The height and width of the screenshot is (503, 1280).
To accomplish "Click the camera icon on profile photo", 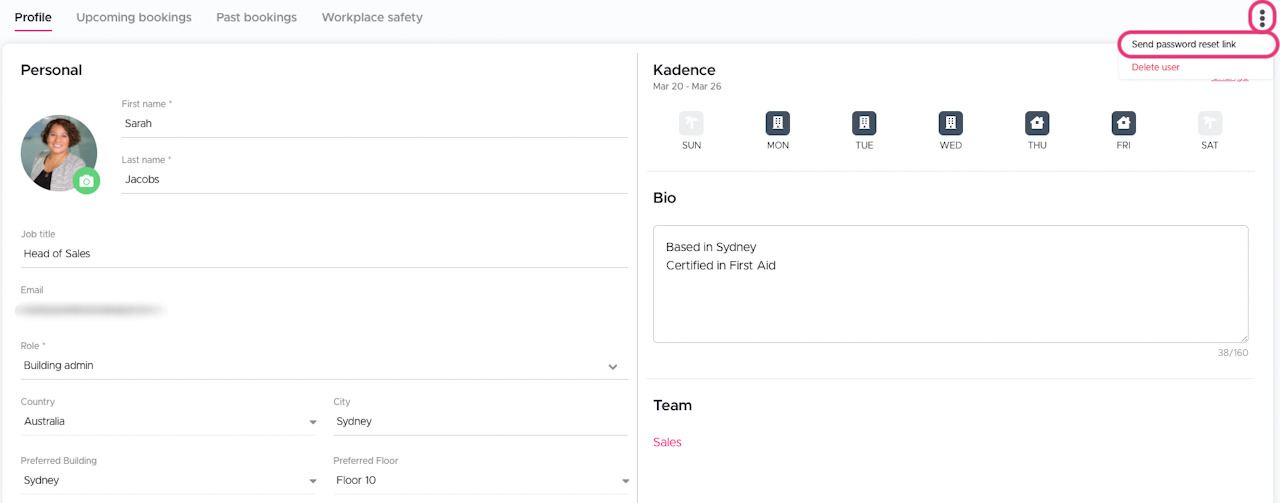I will [87, 181].
